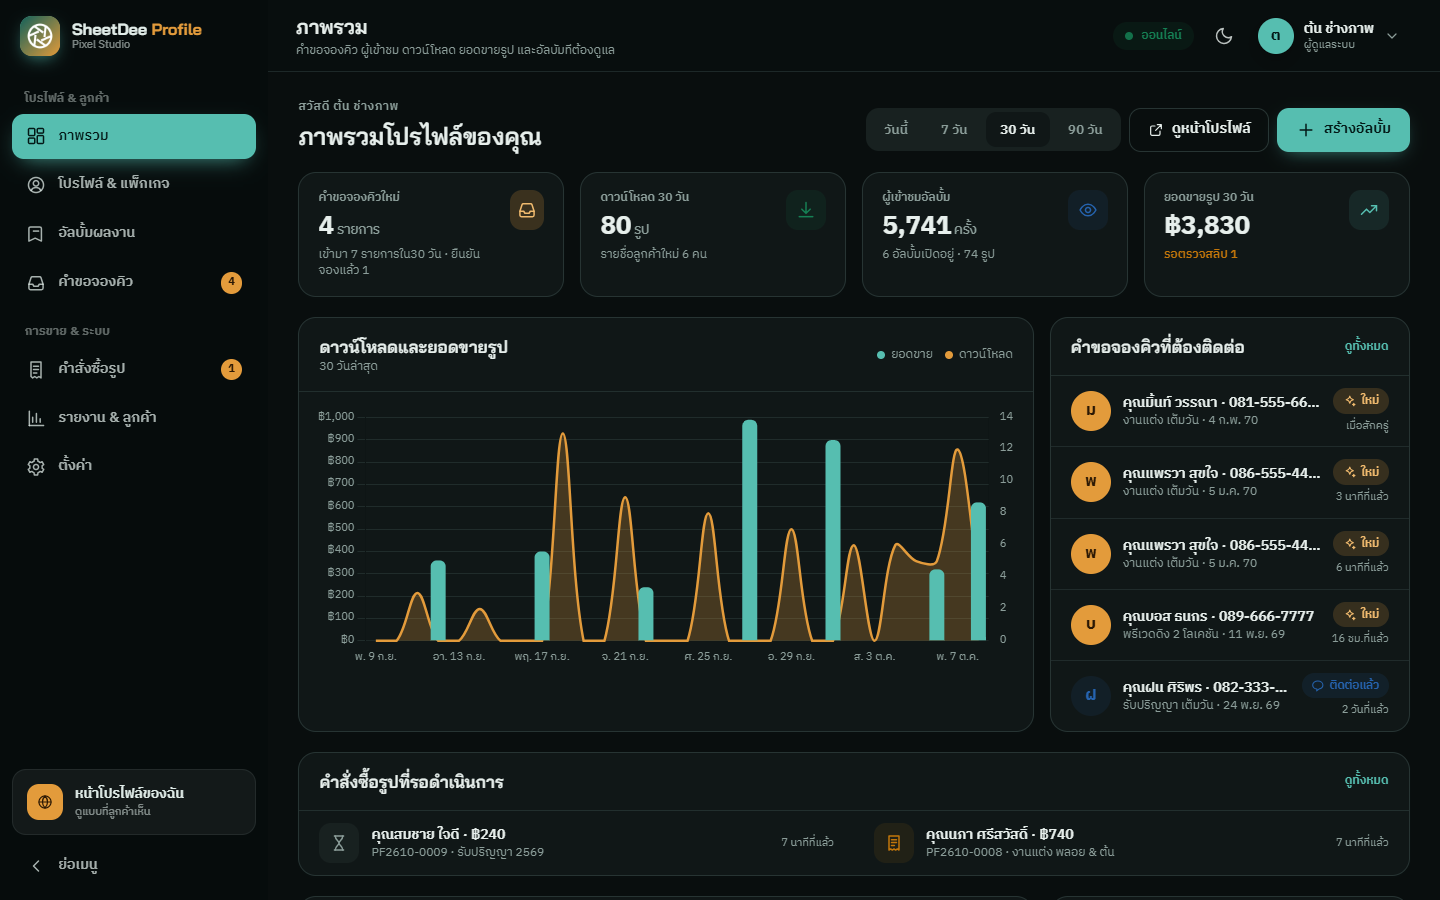Click the SheetDee Profile logo icon
Image resolution: width=1440 pixels, height=900 pixels.
pos(40,36)
